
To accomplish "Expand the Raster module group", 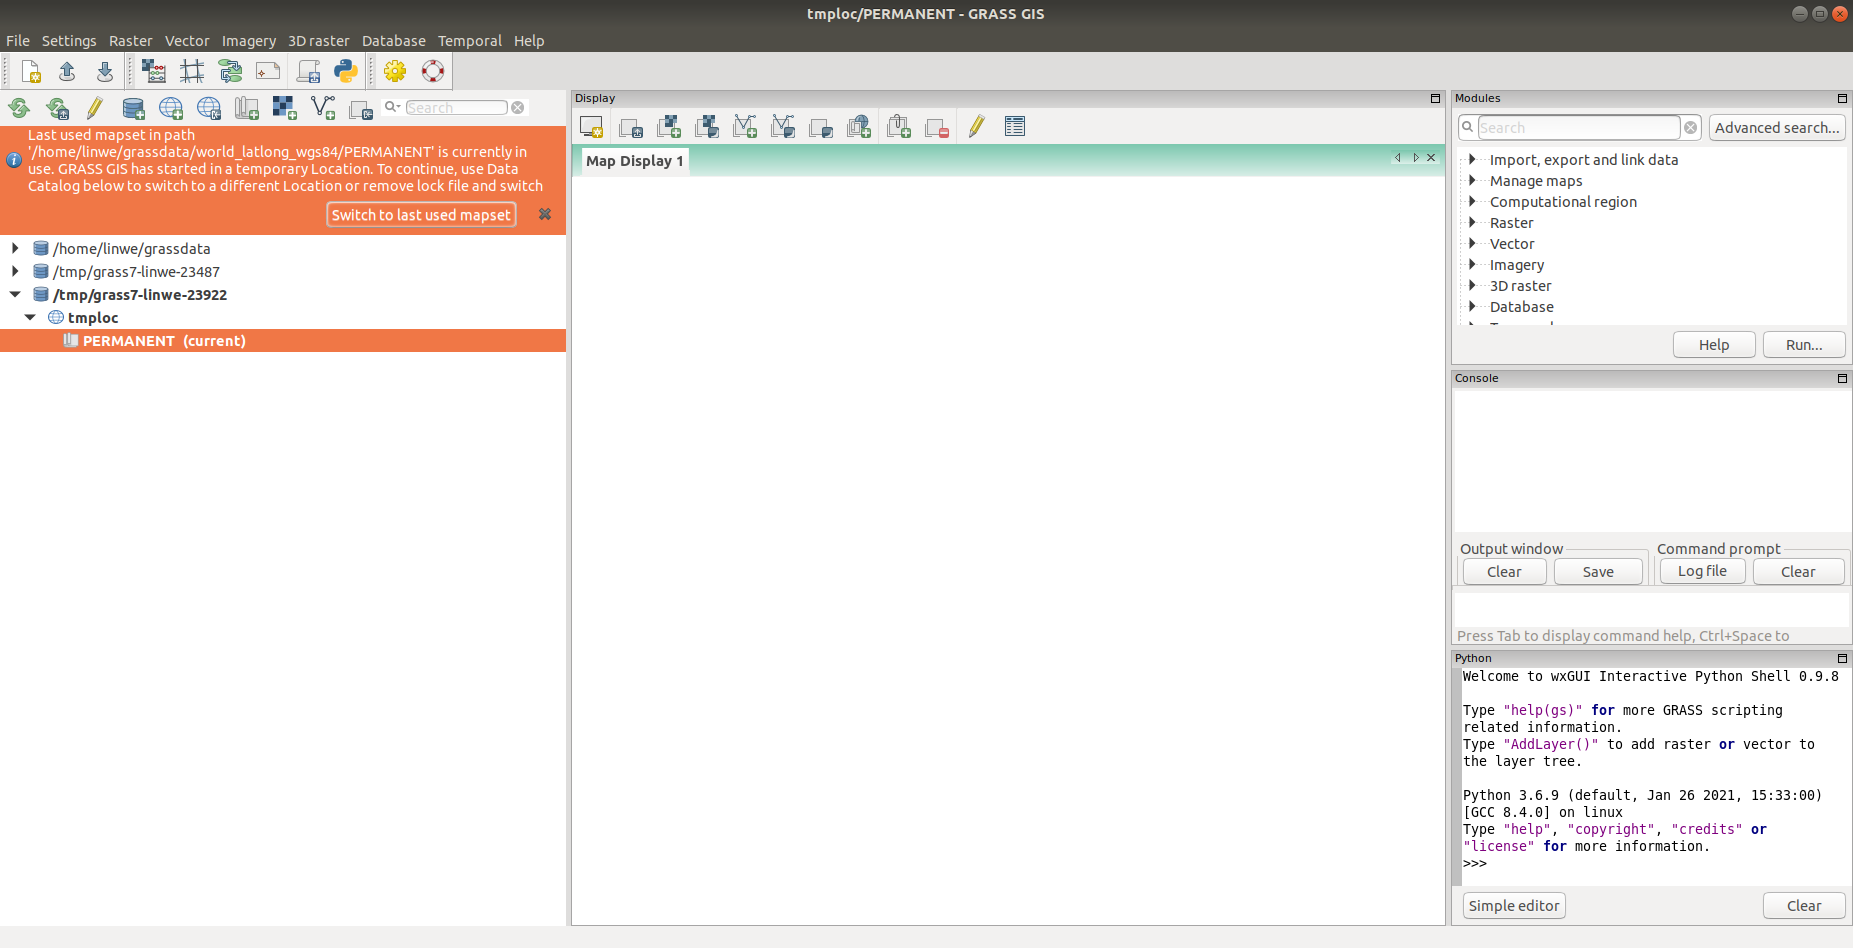I will (x=1472, y=222).
